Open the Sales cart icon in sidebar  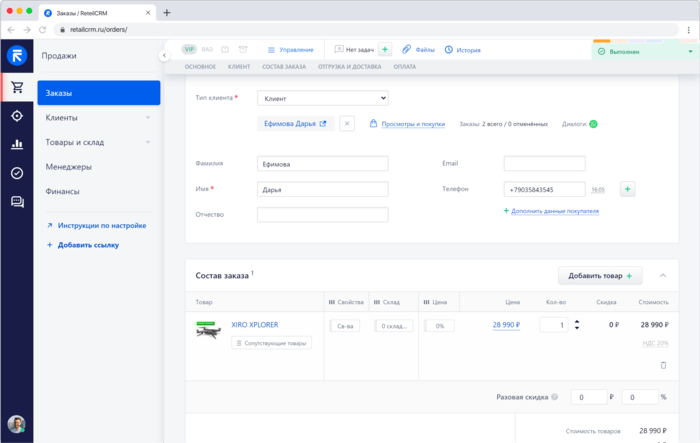[17, 87]
